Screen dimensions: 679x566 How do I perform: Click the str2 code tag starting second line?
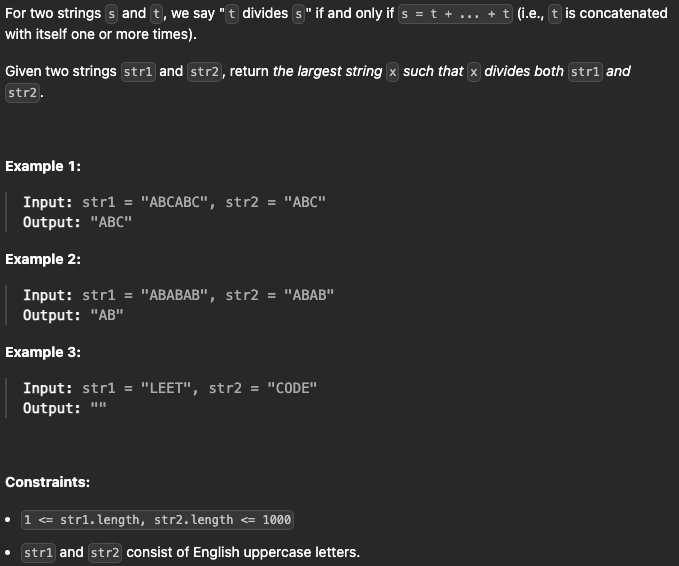tap(23, 93)
